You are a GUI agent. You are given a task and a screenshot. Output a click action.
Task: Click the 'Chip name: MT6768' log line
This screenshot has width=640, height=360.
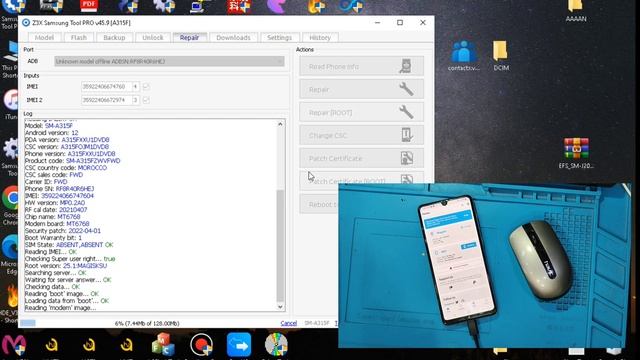click(x=52, y=217)
